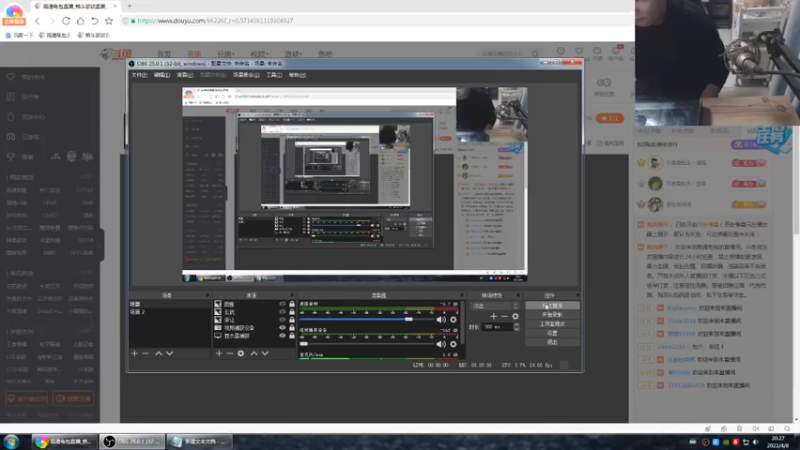Viewport: 800px width, 450px height.
Task: Open the 分类 dropdown in Douyu navigation
Action: coord(226,54)
